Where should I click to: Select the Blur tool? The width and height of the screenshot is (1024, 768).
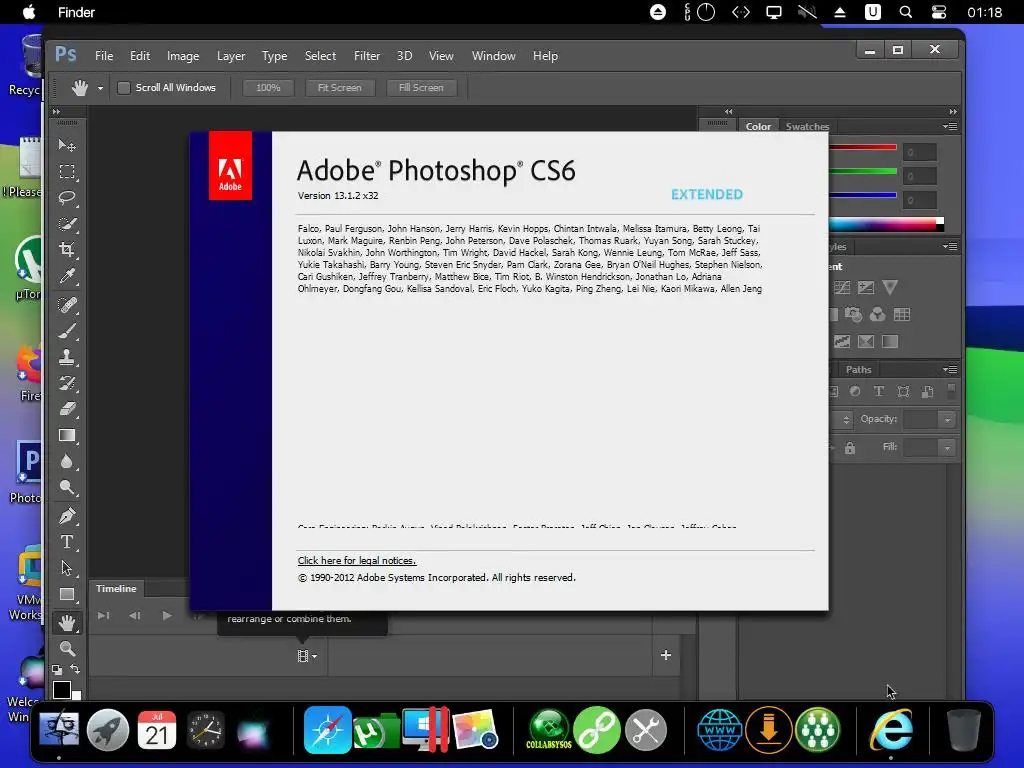point(67,462)
